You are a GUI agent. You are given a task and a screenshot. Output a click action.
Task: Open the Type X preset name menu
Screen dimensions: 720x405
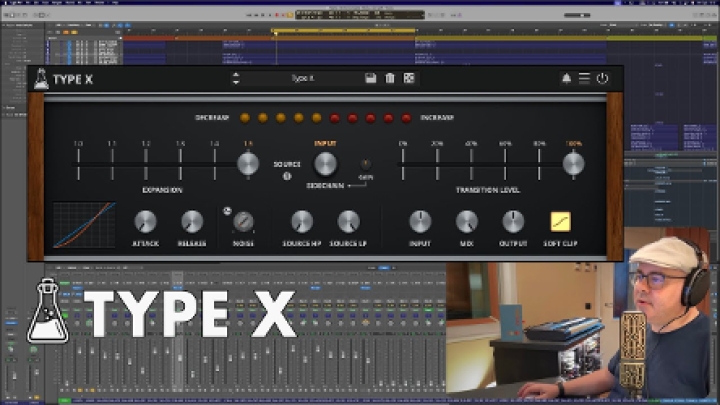[303, 79]
